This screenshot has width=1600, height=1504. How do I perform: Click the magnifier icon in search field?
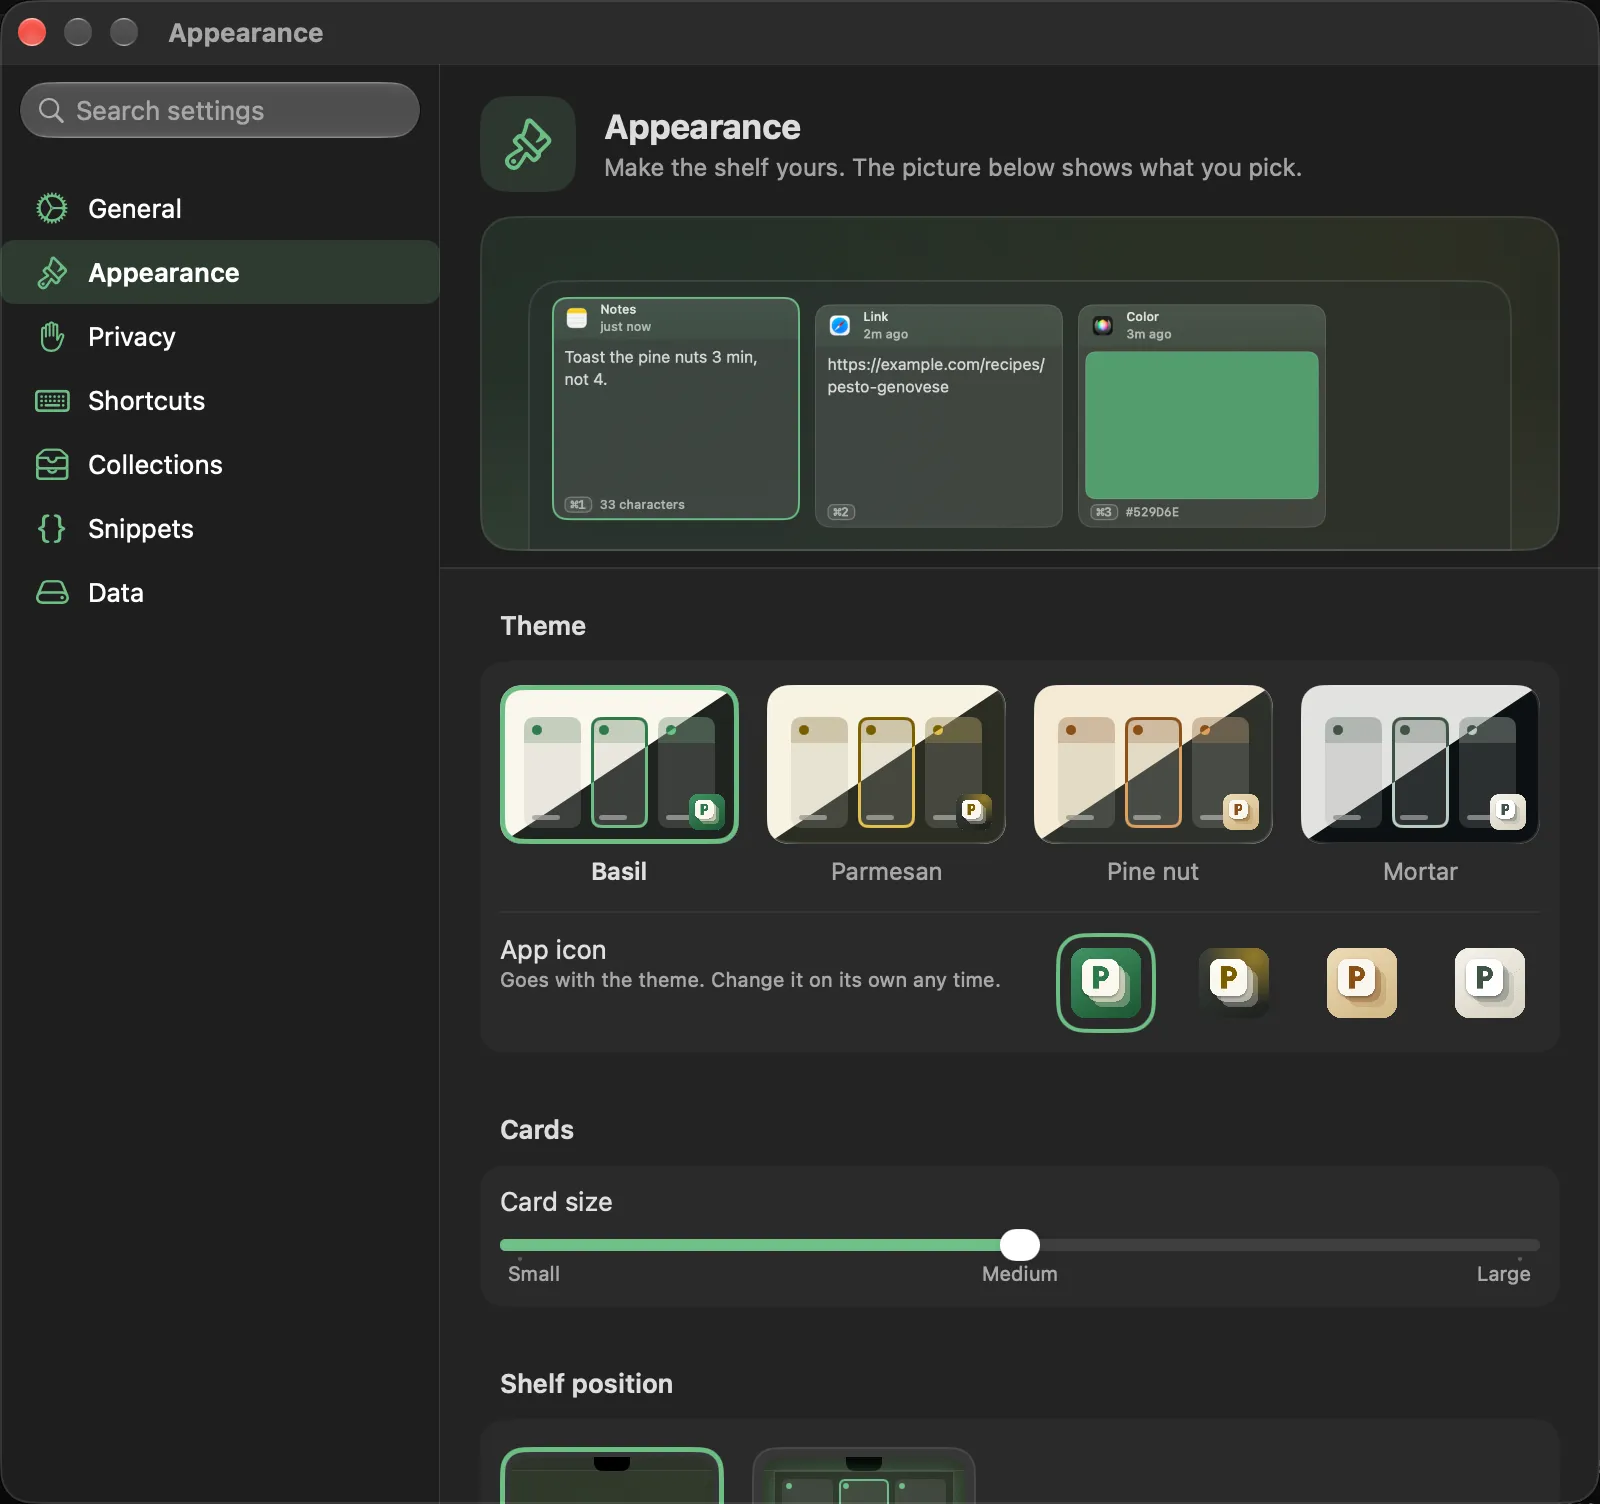[x=51, y=110]
